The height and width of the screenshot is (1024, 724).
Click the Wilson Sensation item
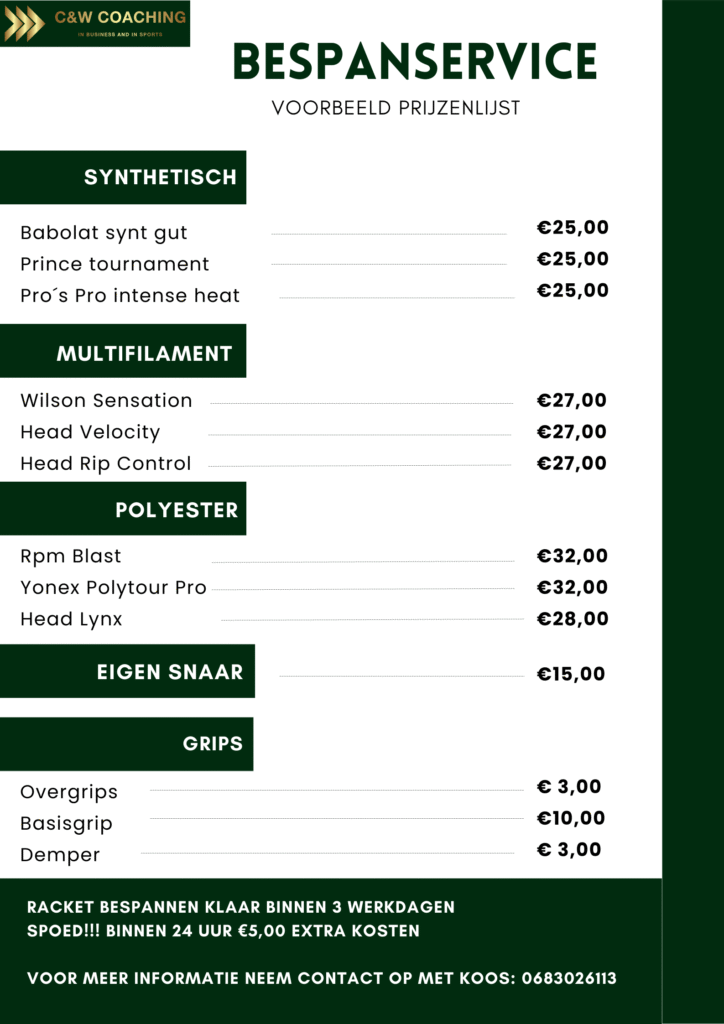pos(106,401)
